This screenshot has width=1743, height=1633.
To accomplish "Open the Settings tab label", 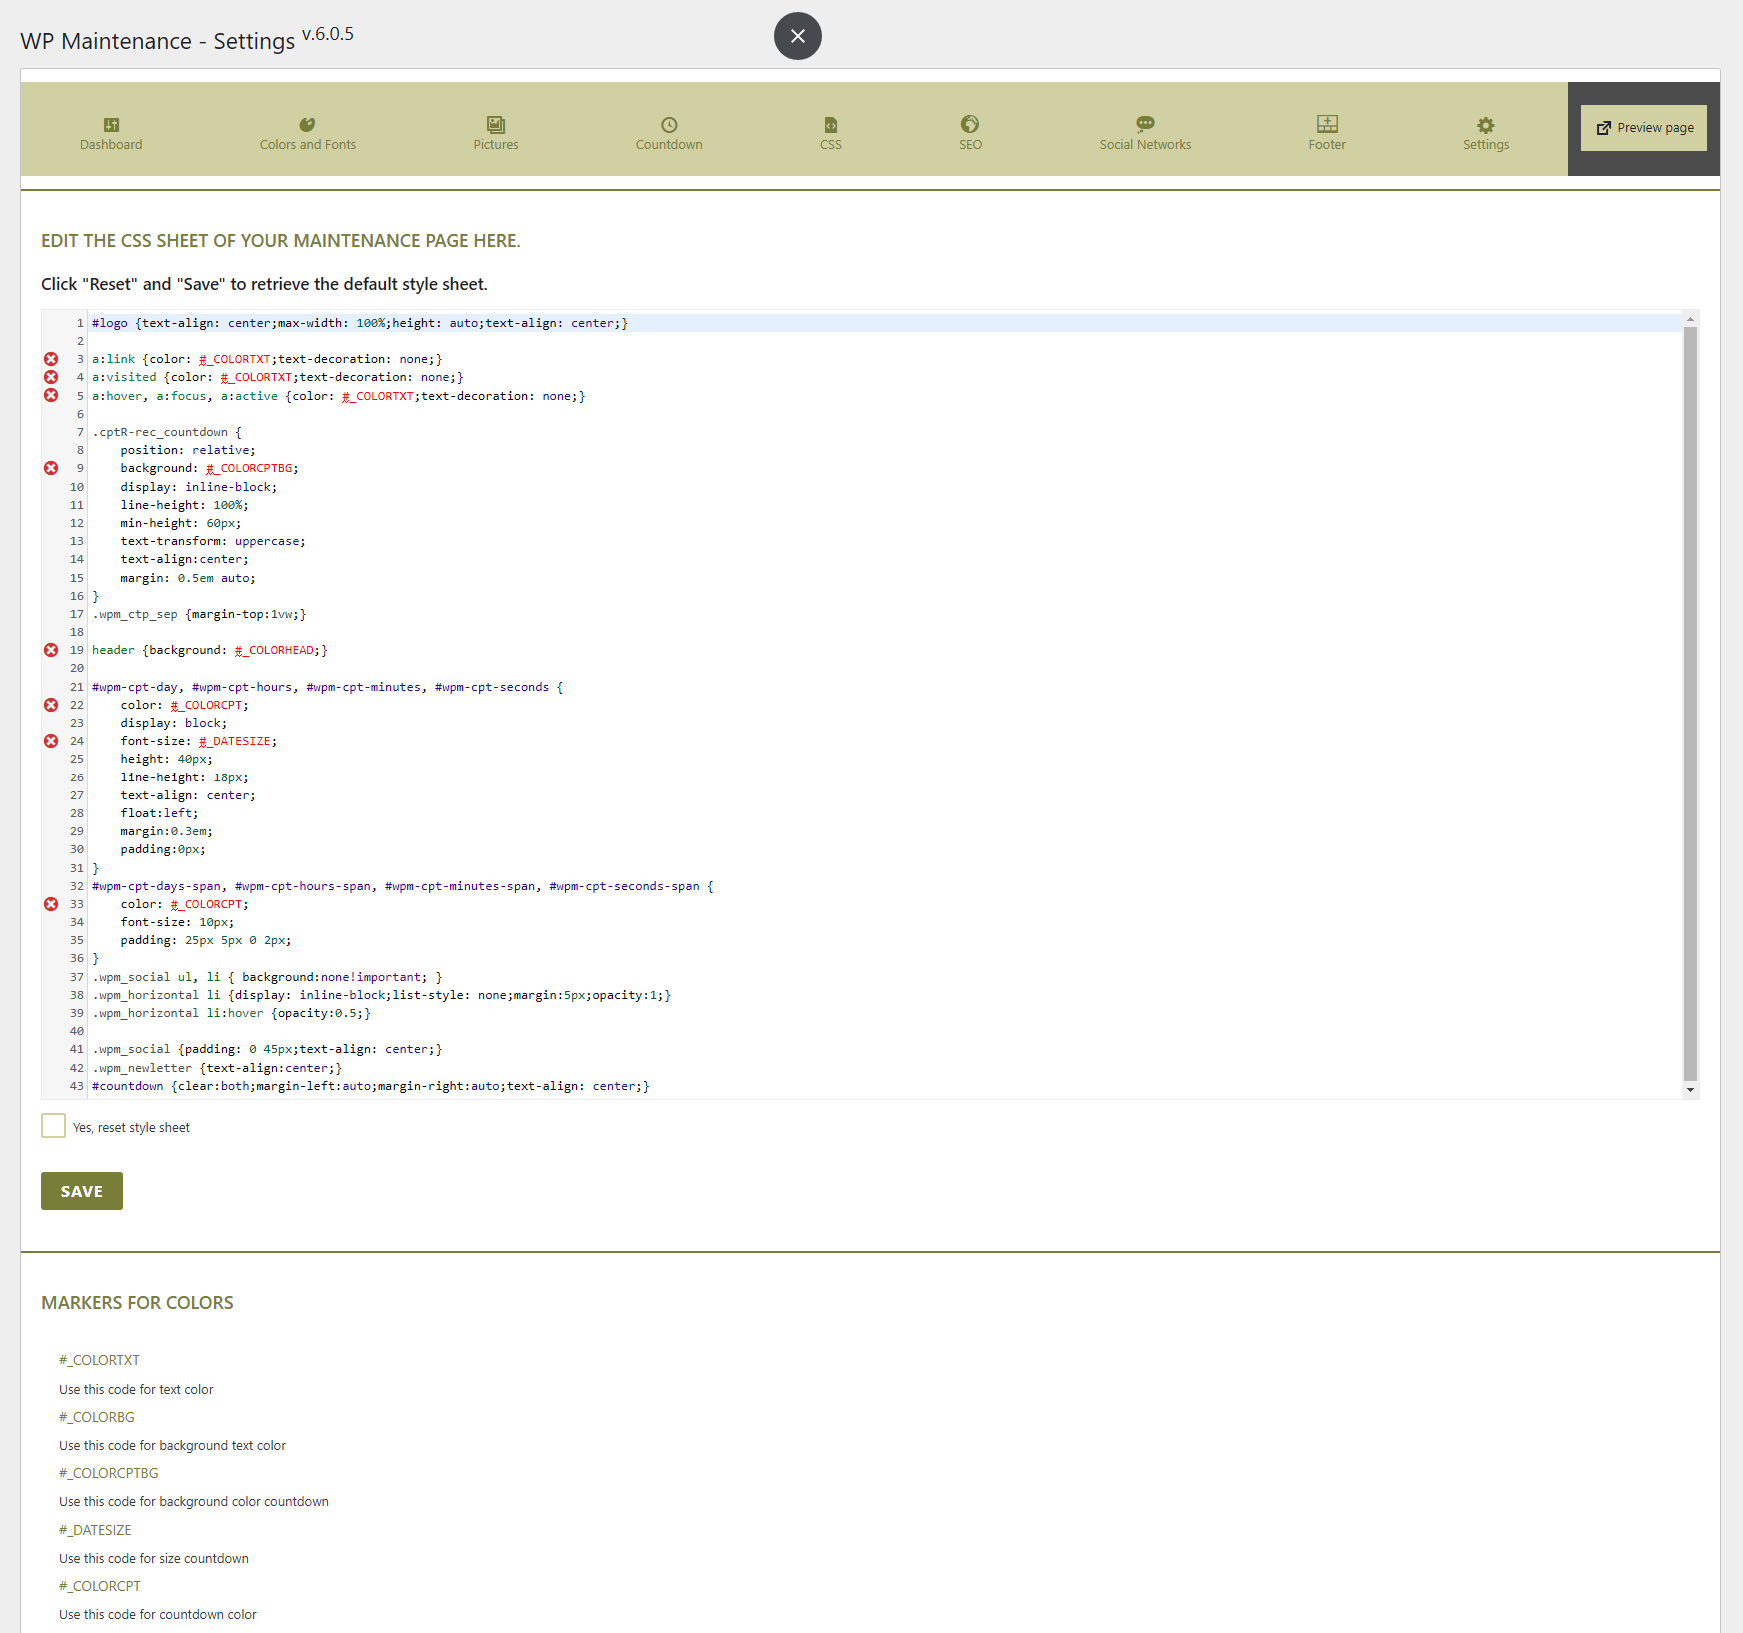I will click(x=1486, y=145).
